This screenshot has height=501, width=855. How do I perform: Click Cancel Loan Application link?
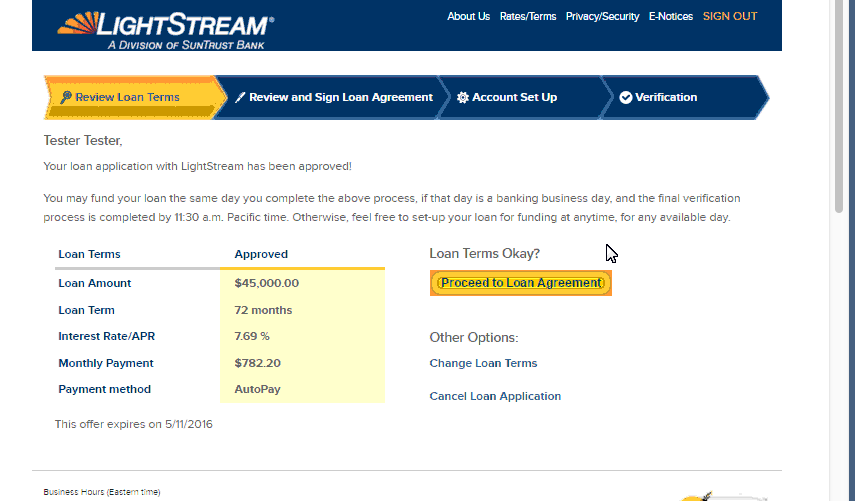click(x=495, y=396)
